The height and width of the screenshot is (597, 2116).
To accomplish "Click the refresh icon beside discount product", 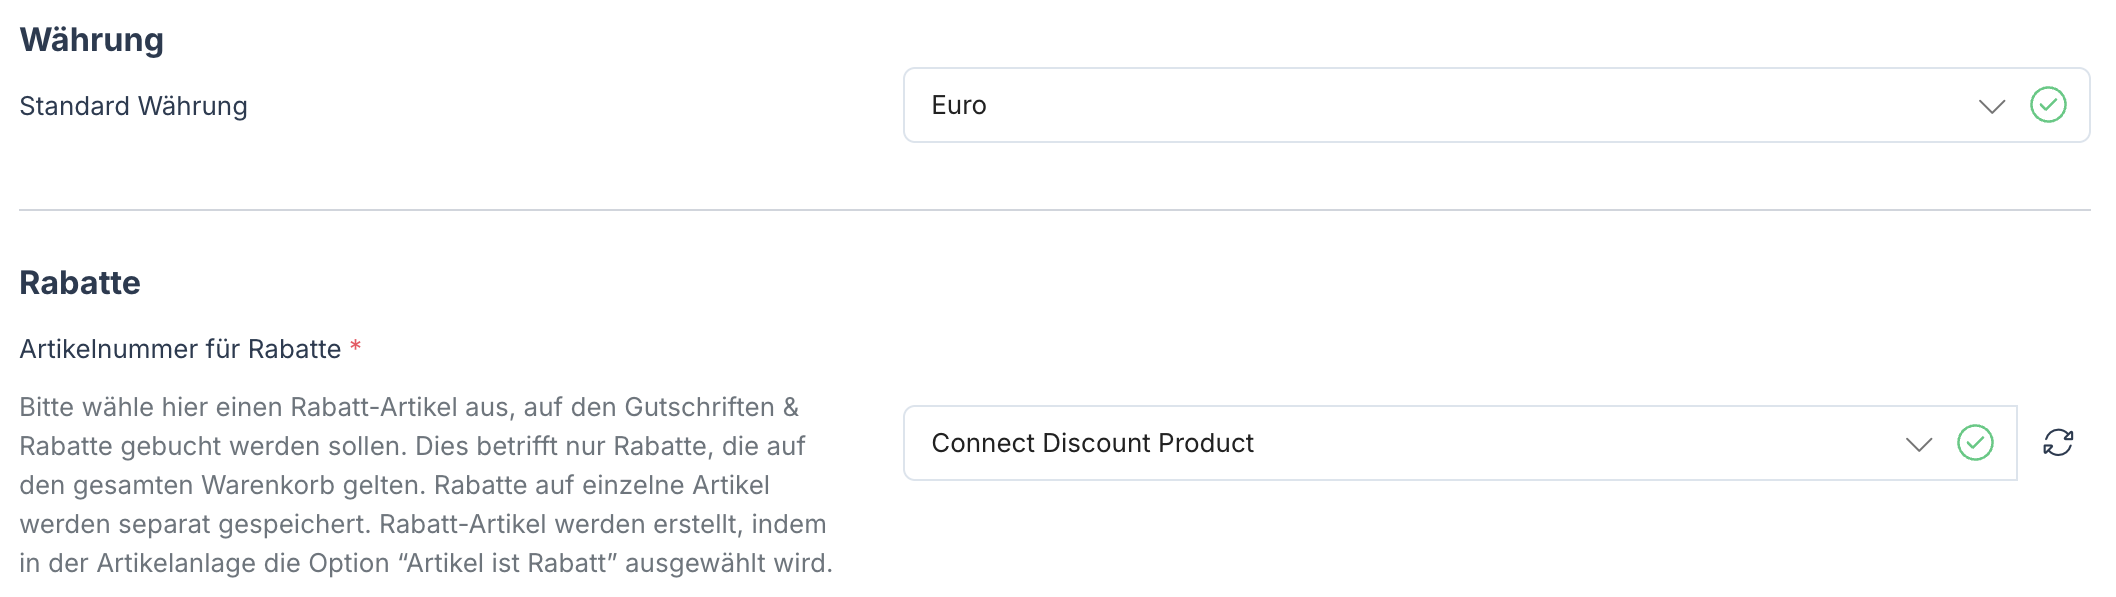I will [x=2058, y=443].
